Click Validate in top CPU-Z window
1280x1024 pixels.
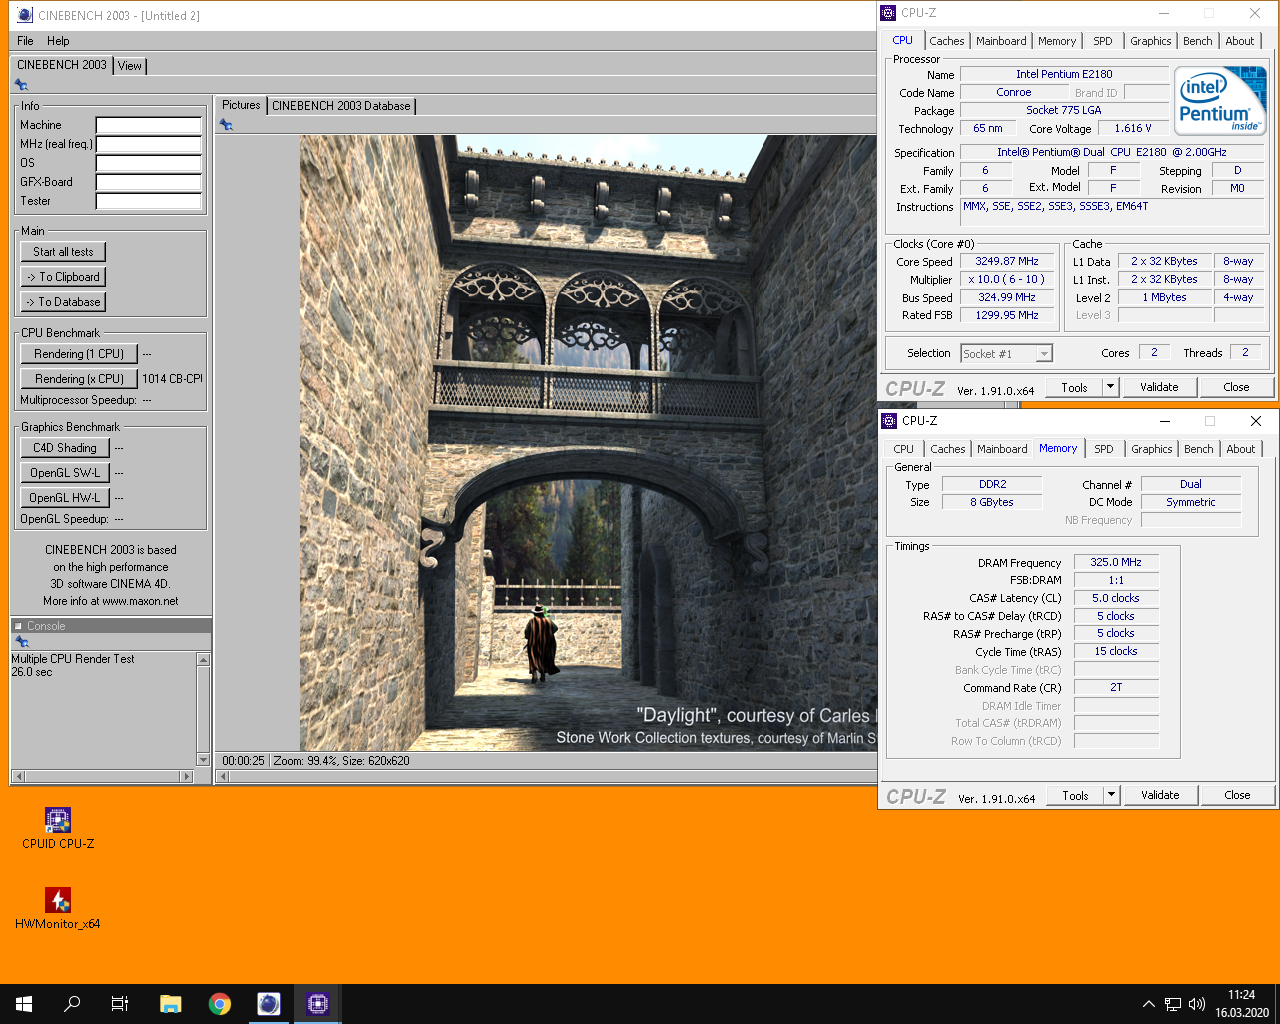[1159, 387]
